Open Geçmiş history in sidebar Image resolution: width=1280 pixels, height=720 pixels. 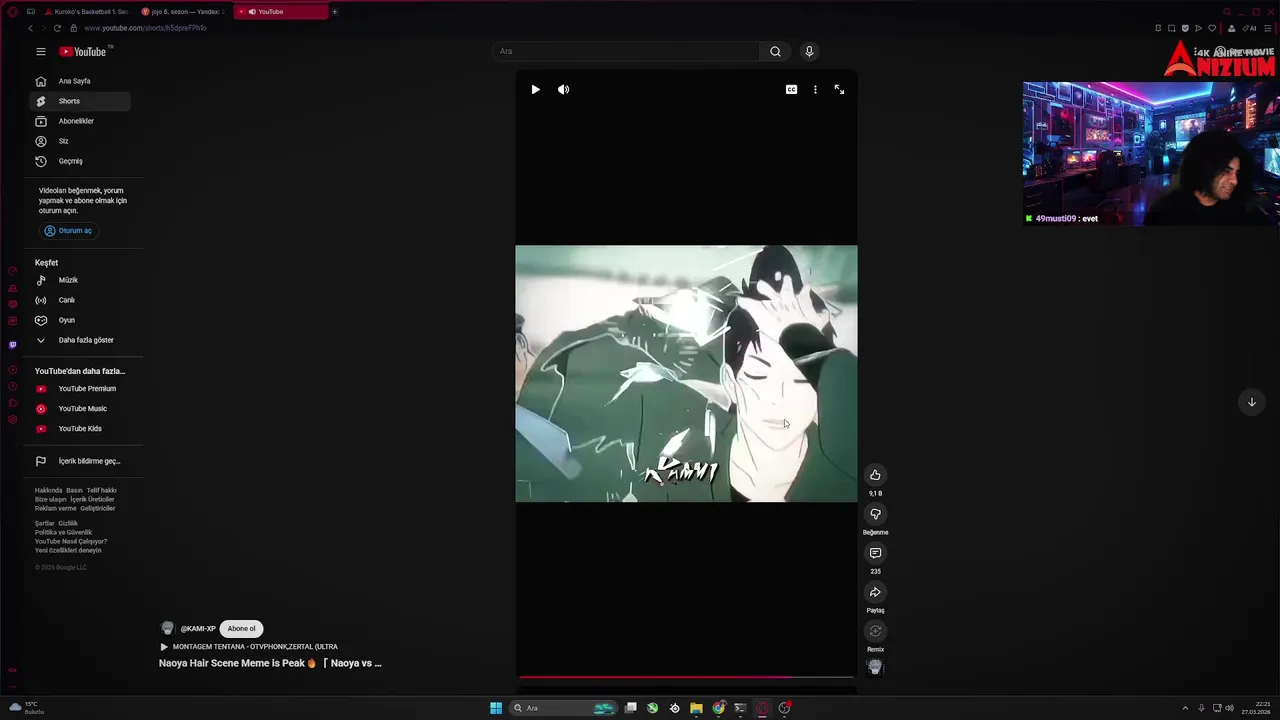[79, 161]
